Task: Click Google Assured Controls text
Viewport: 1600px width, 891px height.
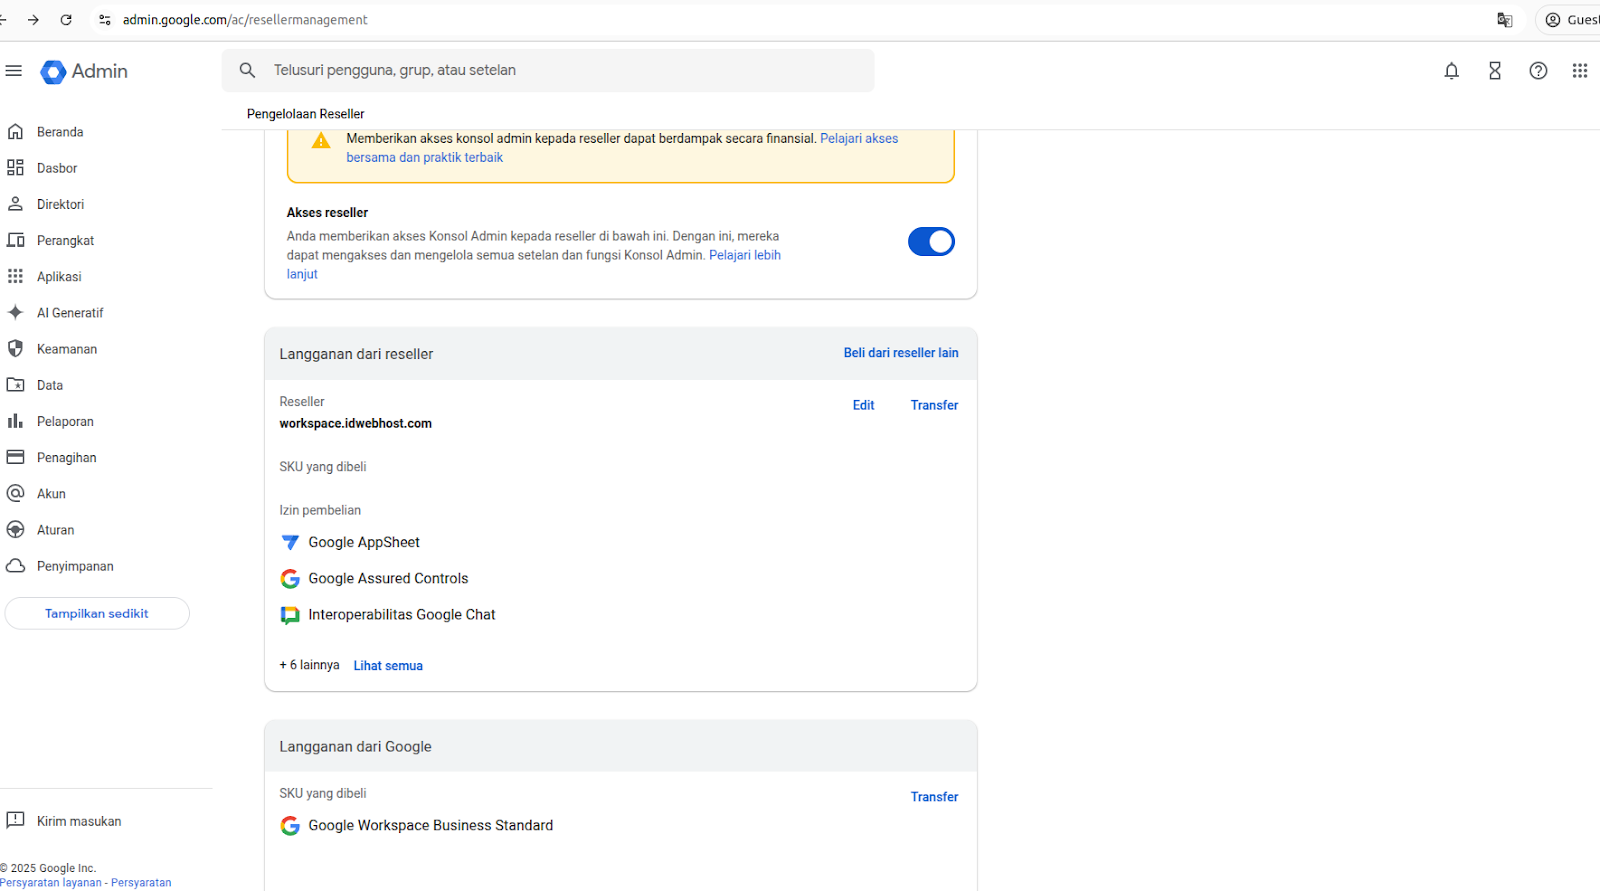Action: (x=388, y=578)
